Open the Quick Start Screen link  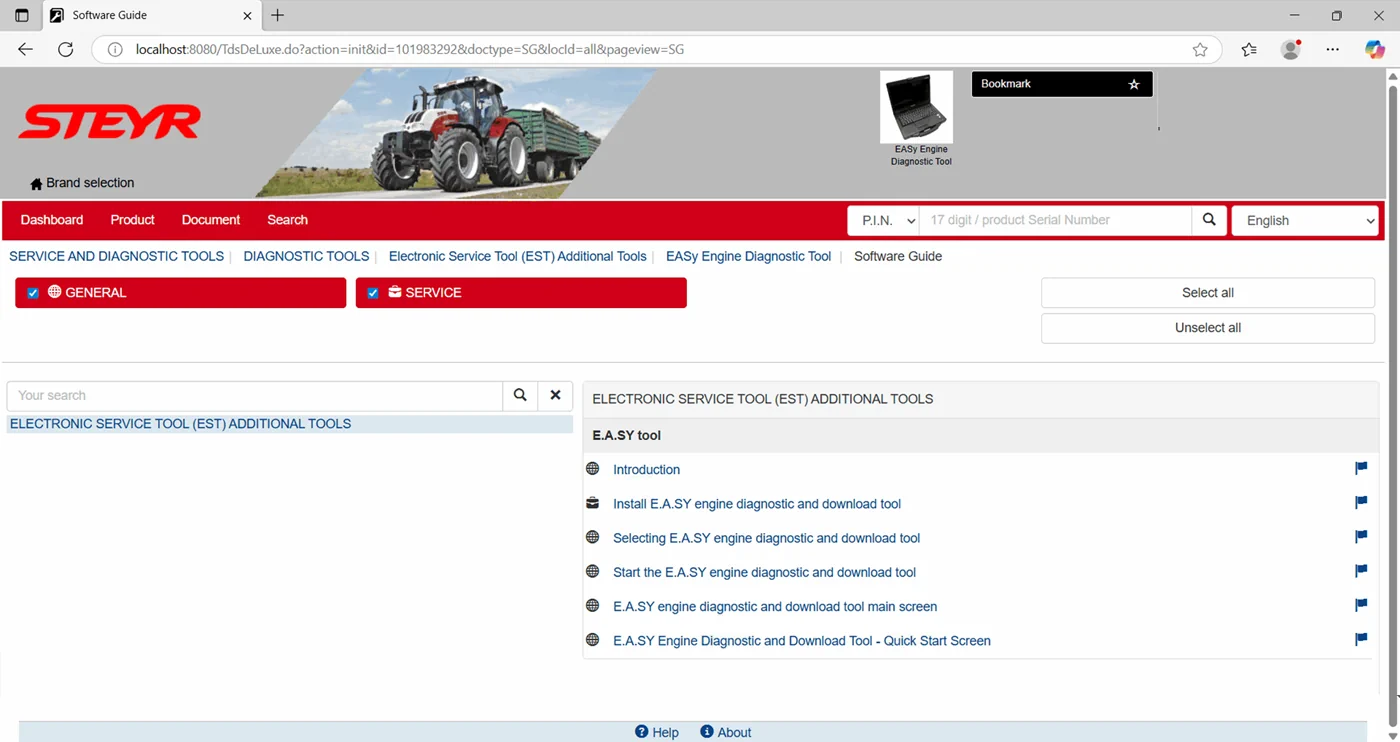tap(802, 641)
